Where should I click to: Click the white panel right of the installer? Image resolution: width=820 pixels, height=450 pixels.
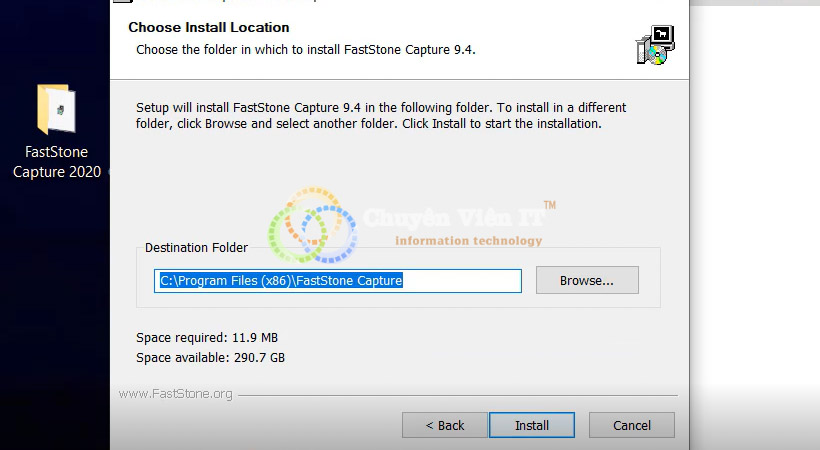pyautogui.click(x=755, y=200)
